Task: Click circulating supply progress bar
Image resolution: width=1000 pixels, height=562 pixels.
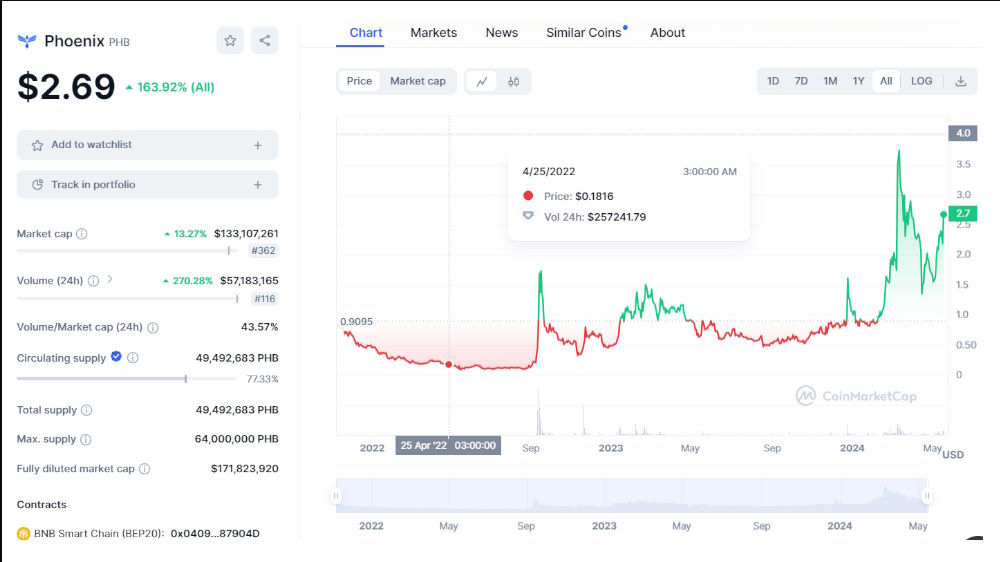Action: (127, 379)
